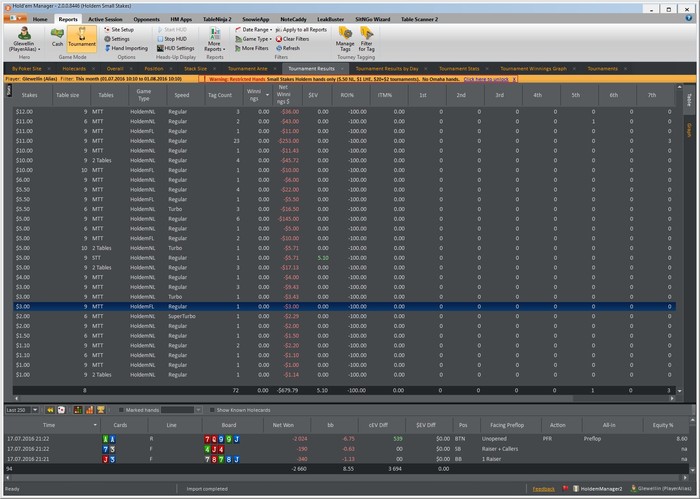Expand the Last 250 hands dropdown

click(x=35, y=410)
